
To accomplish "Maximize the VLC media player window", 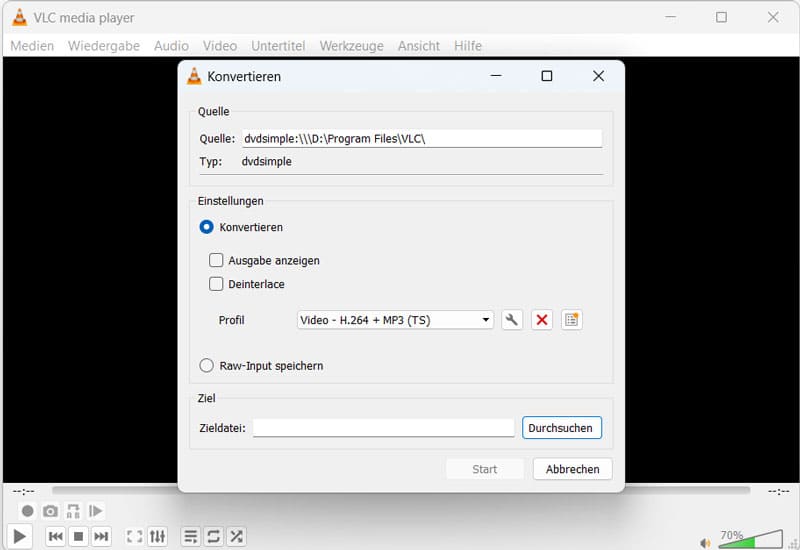I will 721,17.
